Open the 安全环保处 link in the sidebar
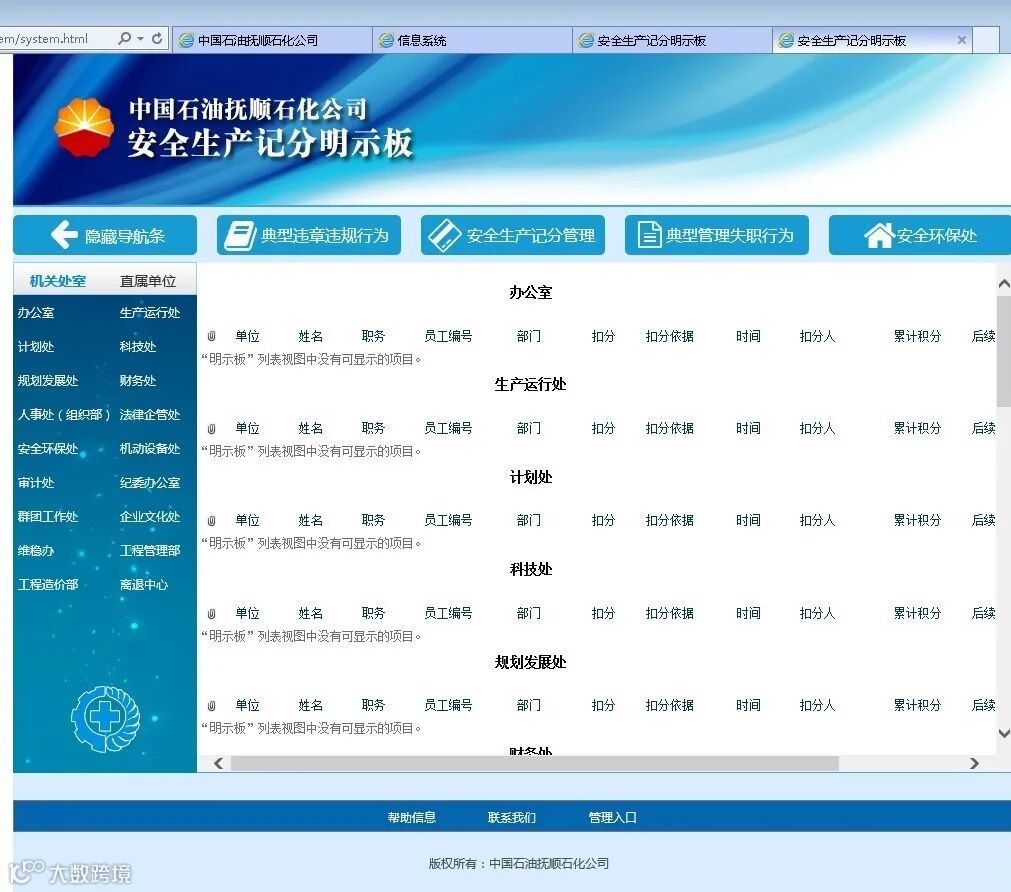Screen dimensions: 1011x892 pyautogui.click(x=48, y=449)
